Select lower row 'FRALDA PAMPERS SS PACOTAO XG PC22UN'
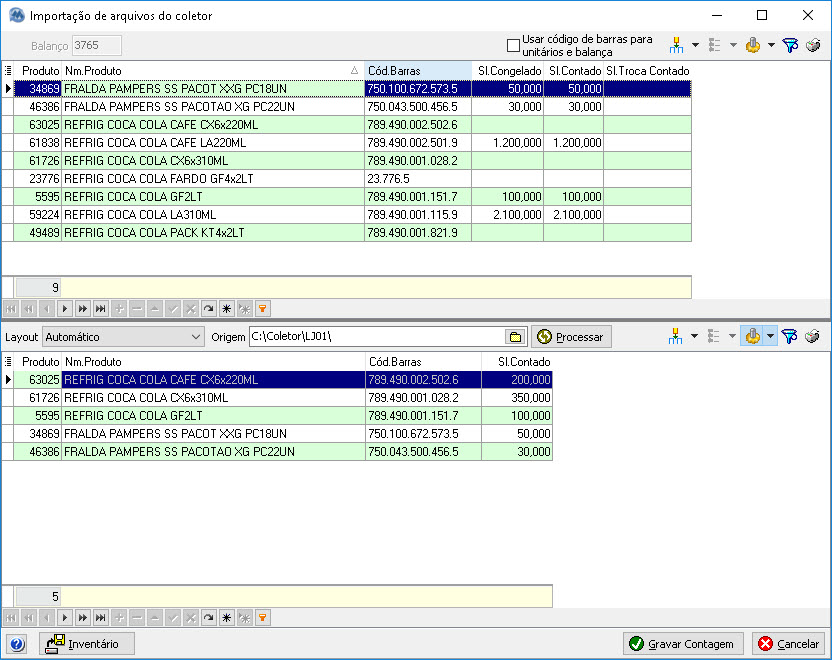Screen dimensions: 832x660 click(x=283, y=452)
